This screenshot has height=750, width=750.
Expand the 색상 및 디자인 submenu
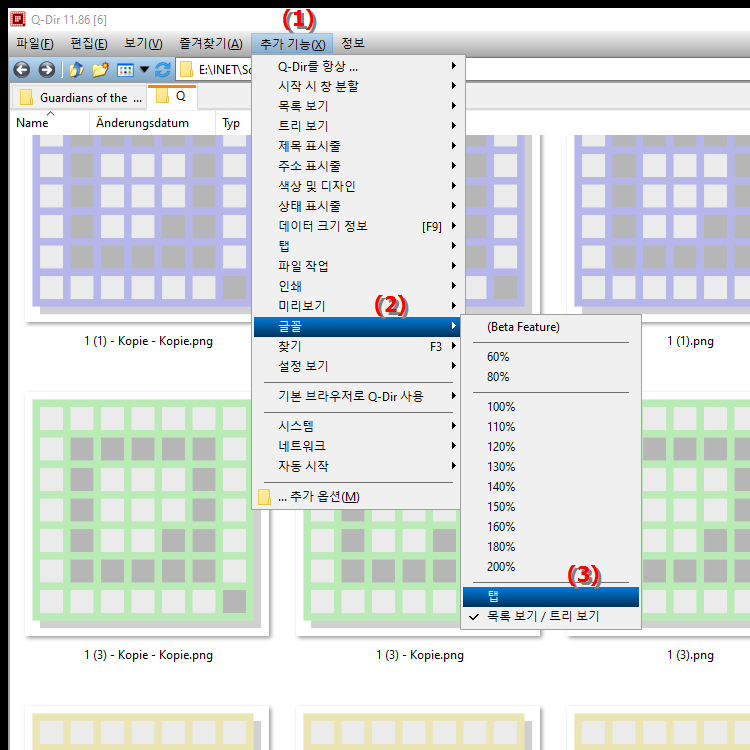(357, 186)
